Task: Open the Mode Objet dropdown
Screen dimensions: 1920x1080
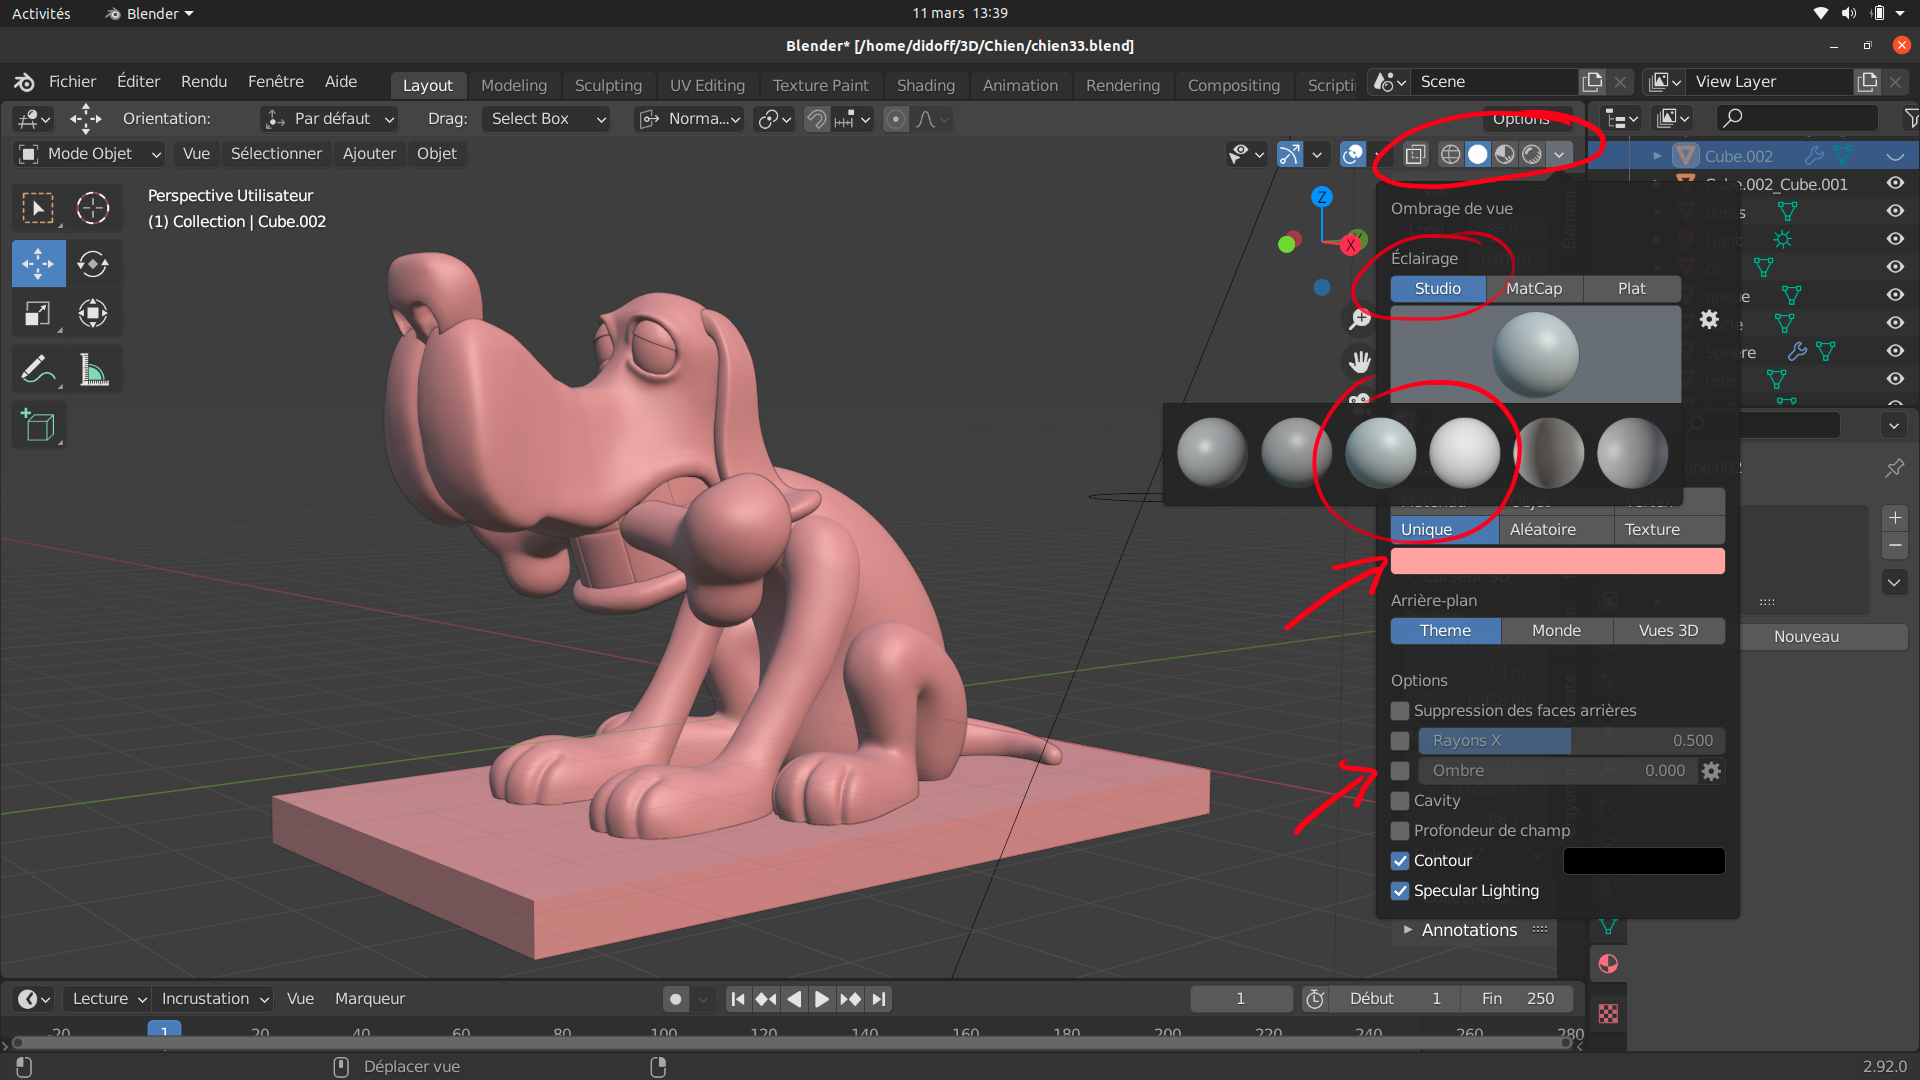Action: [90, 154]
